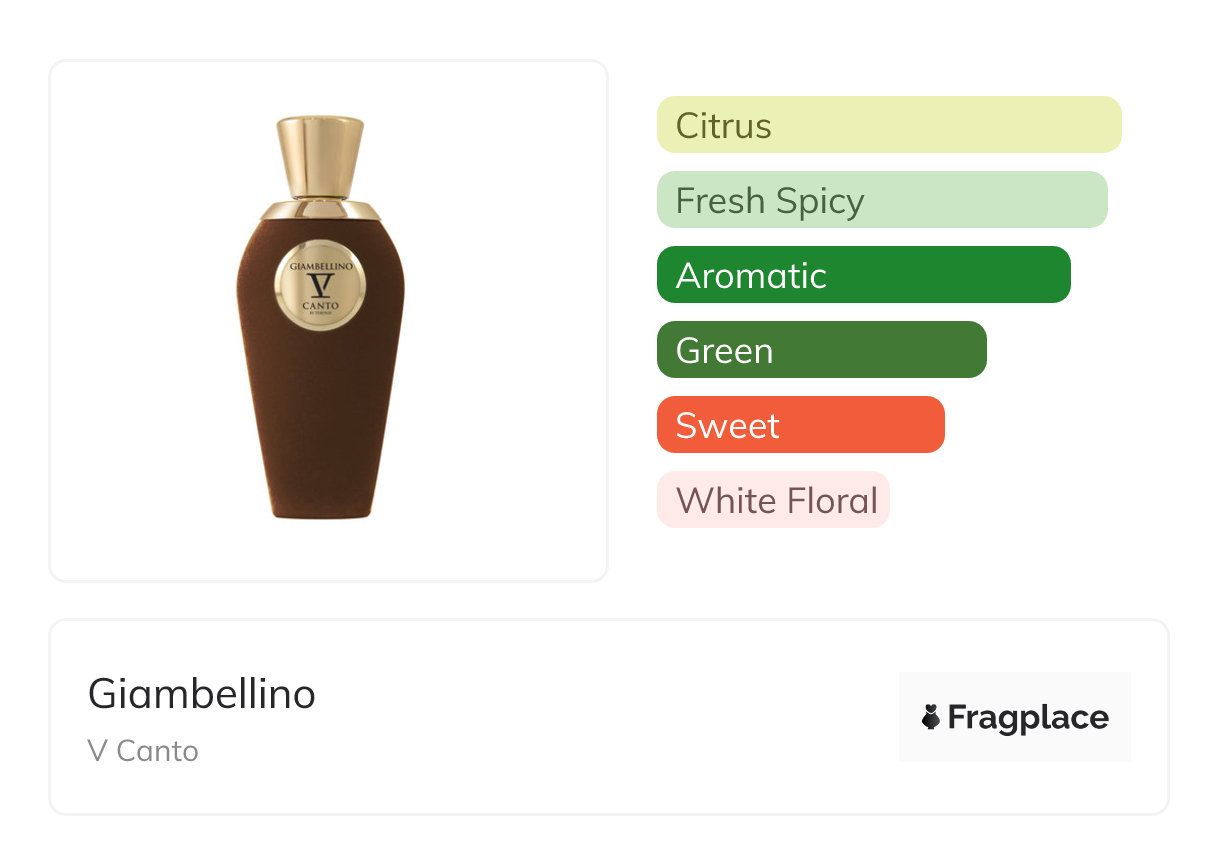Click the gold cap of the bottle

[x=320, y=155]
